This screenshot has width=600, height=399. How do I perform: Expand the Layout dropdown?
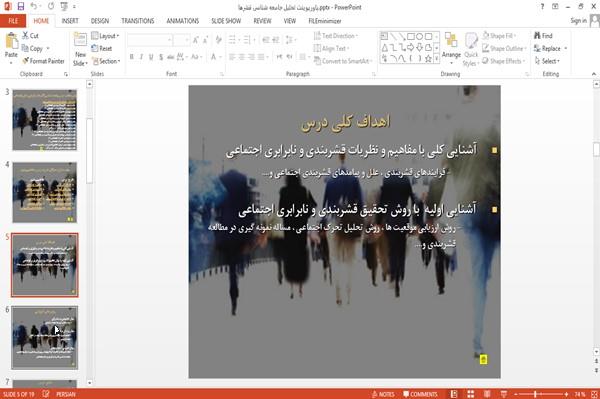pos(105,36)
